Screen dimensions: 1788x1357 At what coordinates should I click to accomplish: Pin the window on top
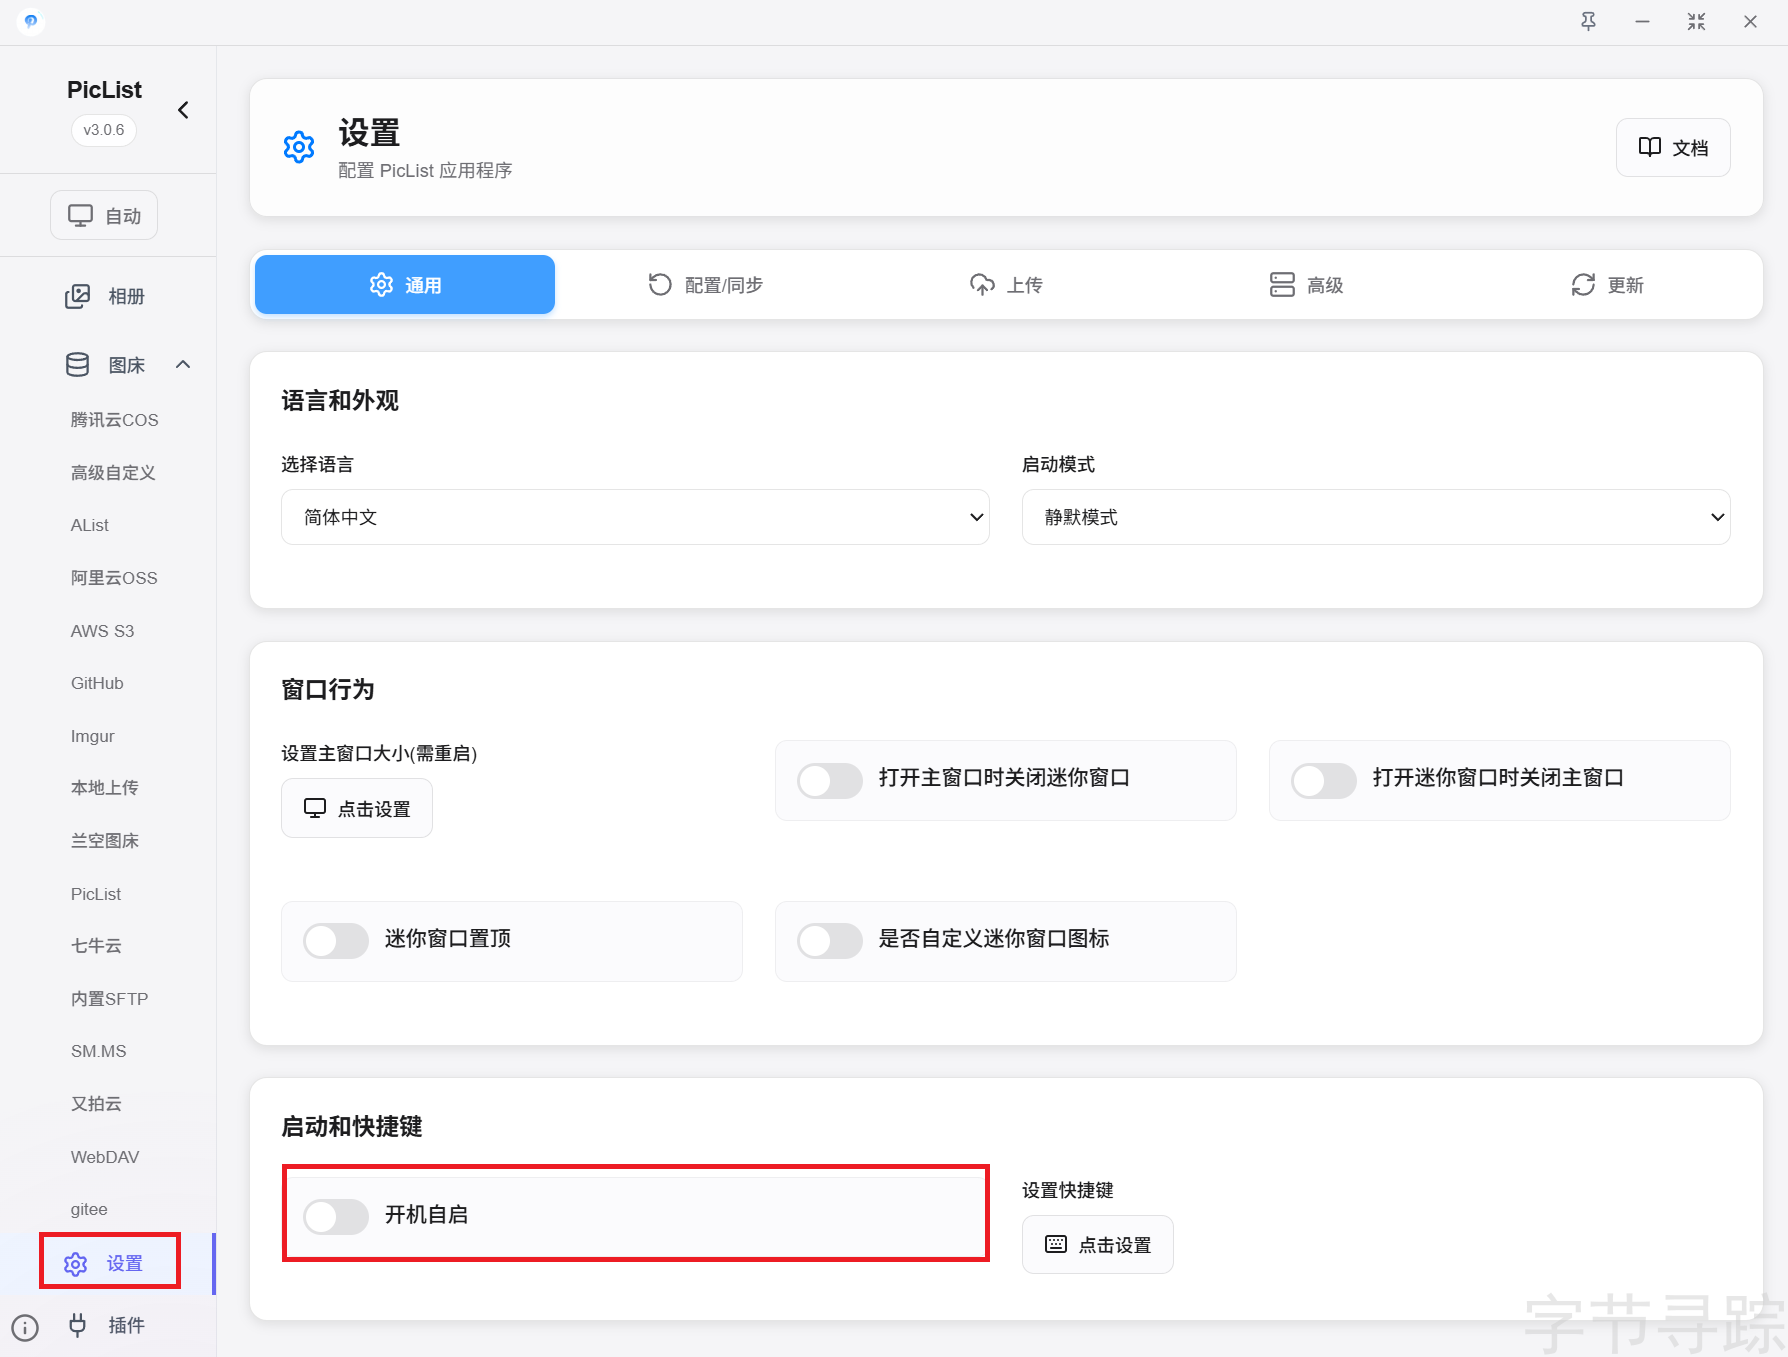tap(1588, 21)
